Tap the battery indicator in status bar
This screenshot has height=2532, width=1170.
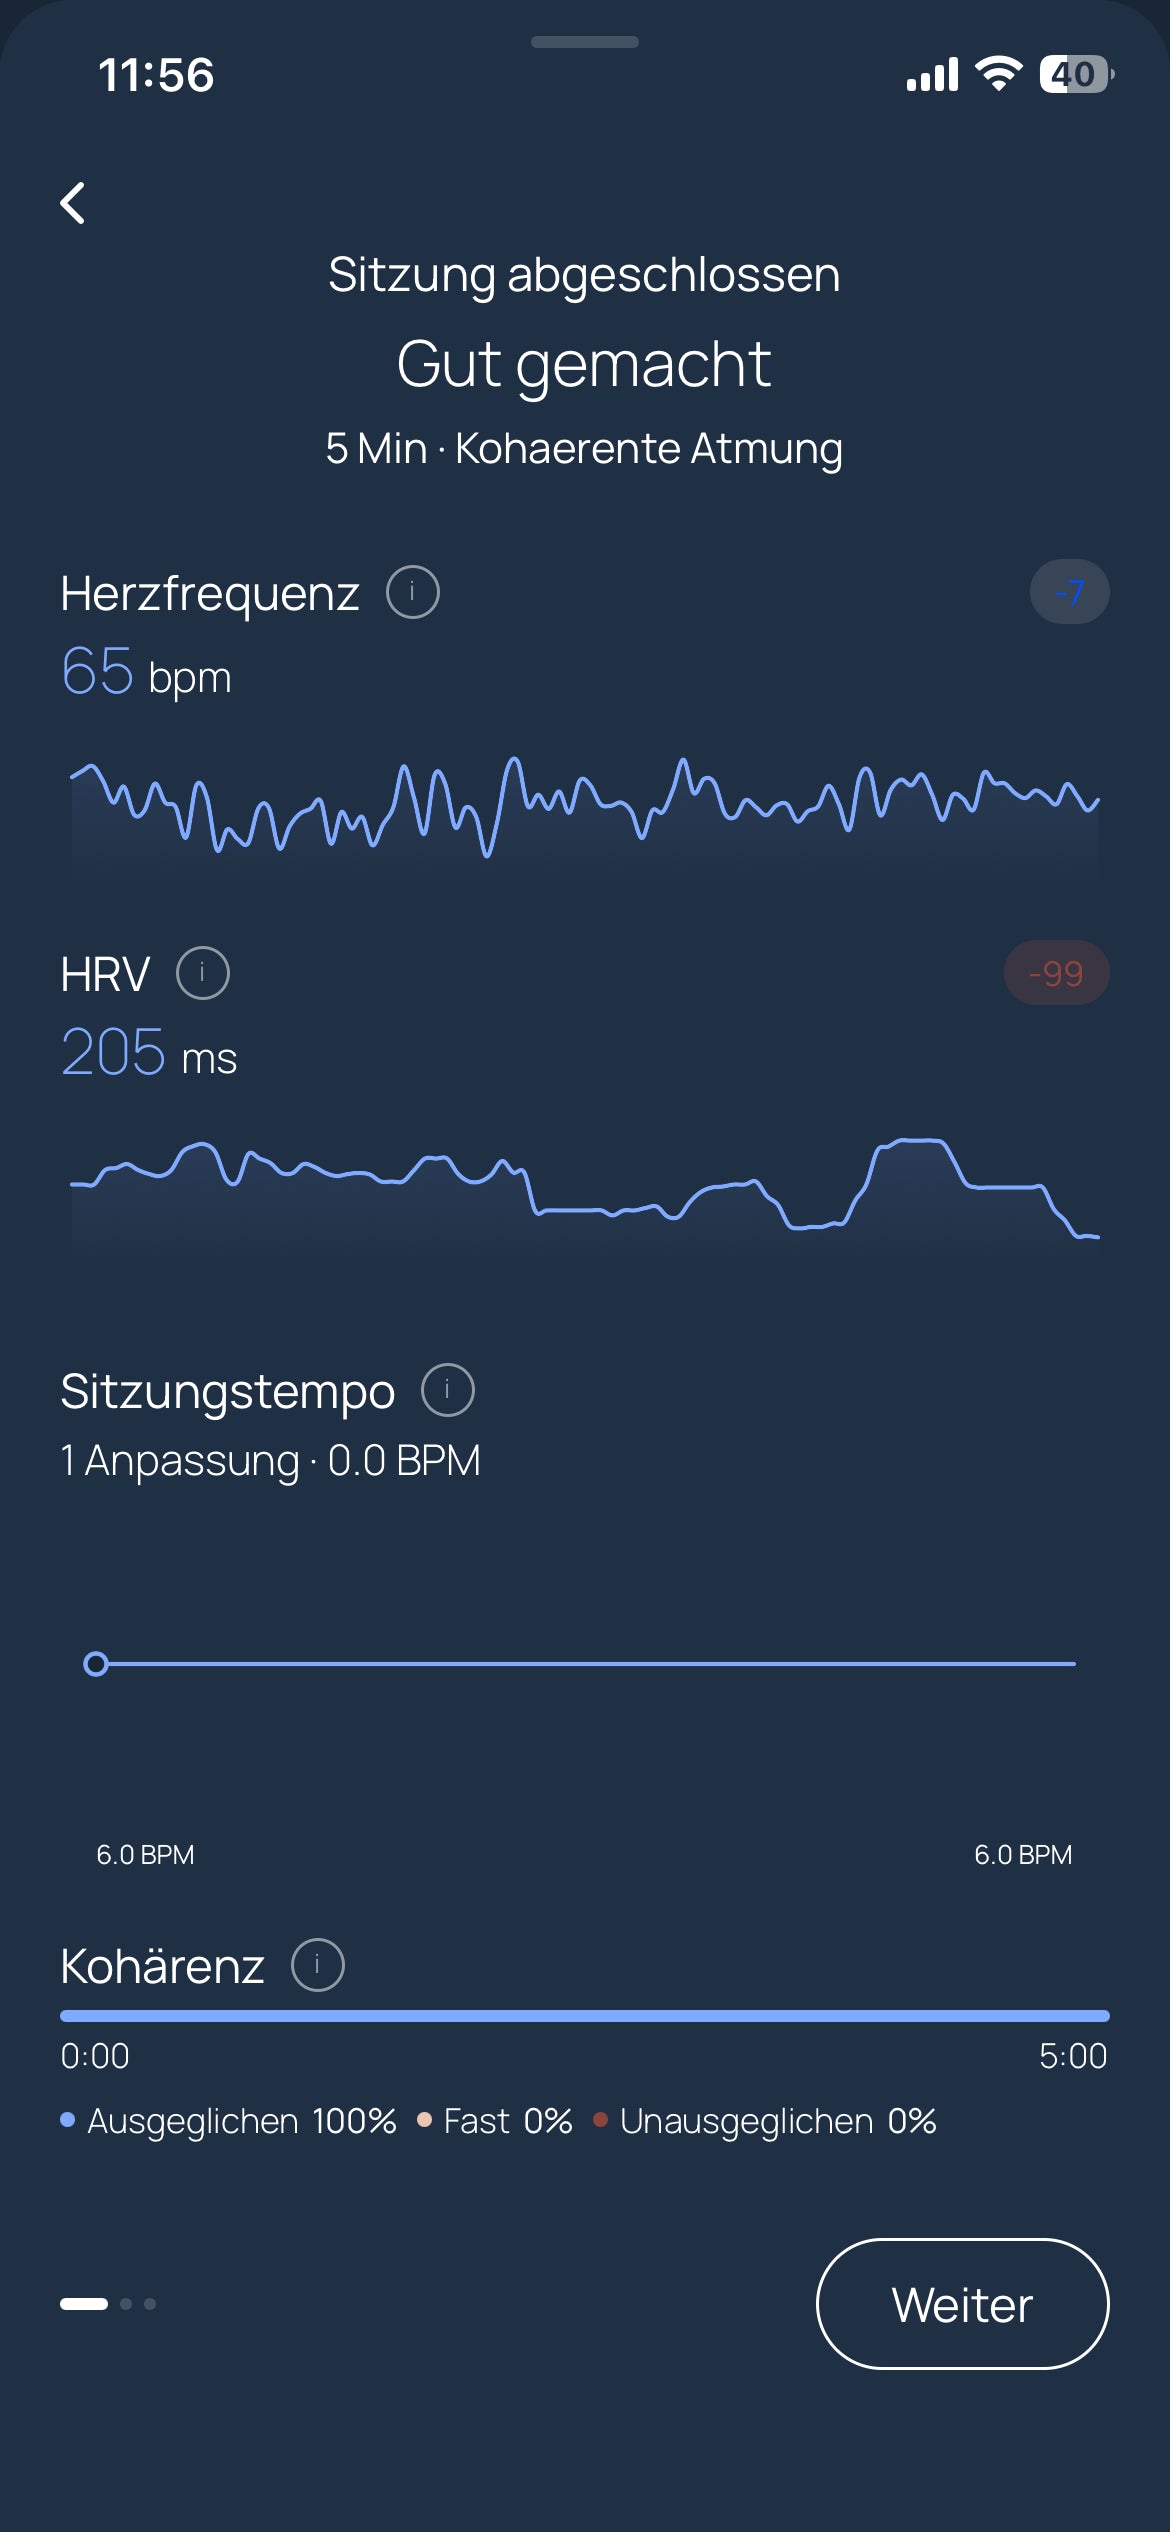click(1077, 74)
